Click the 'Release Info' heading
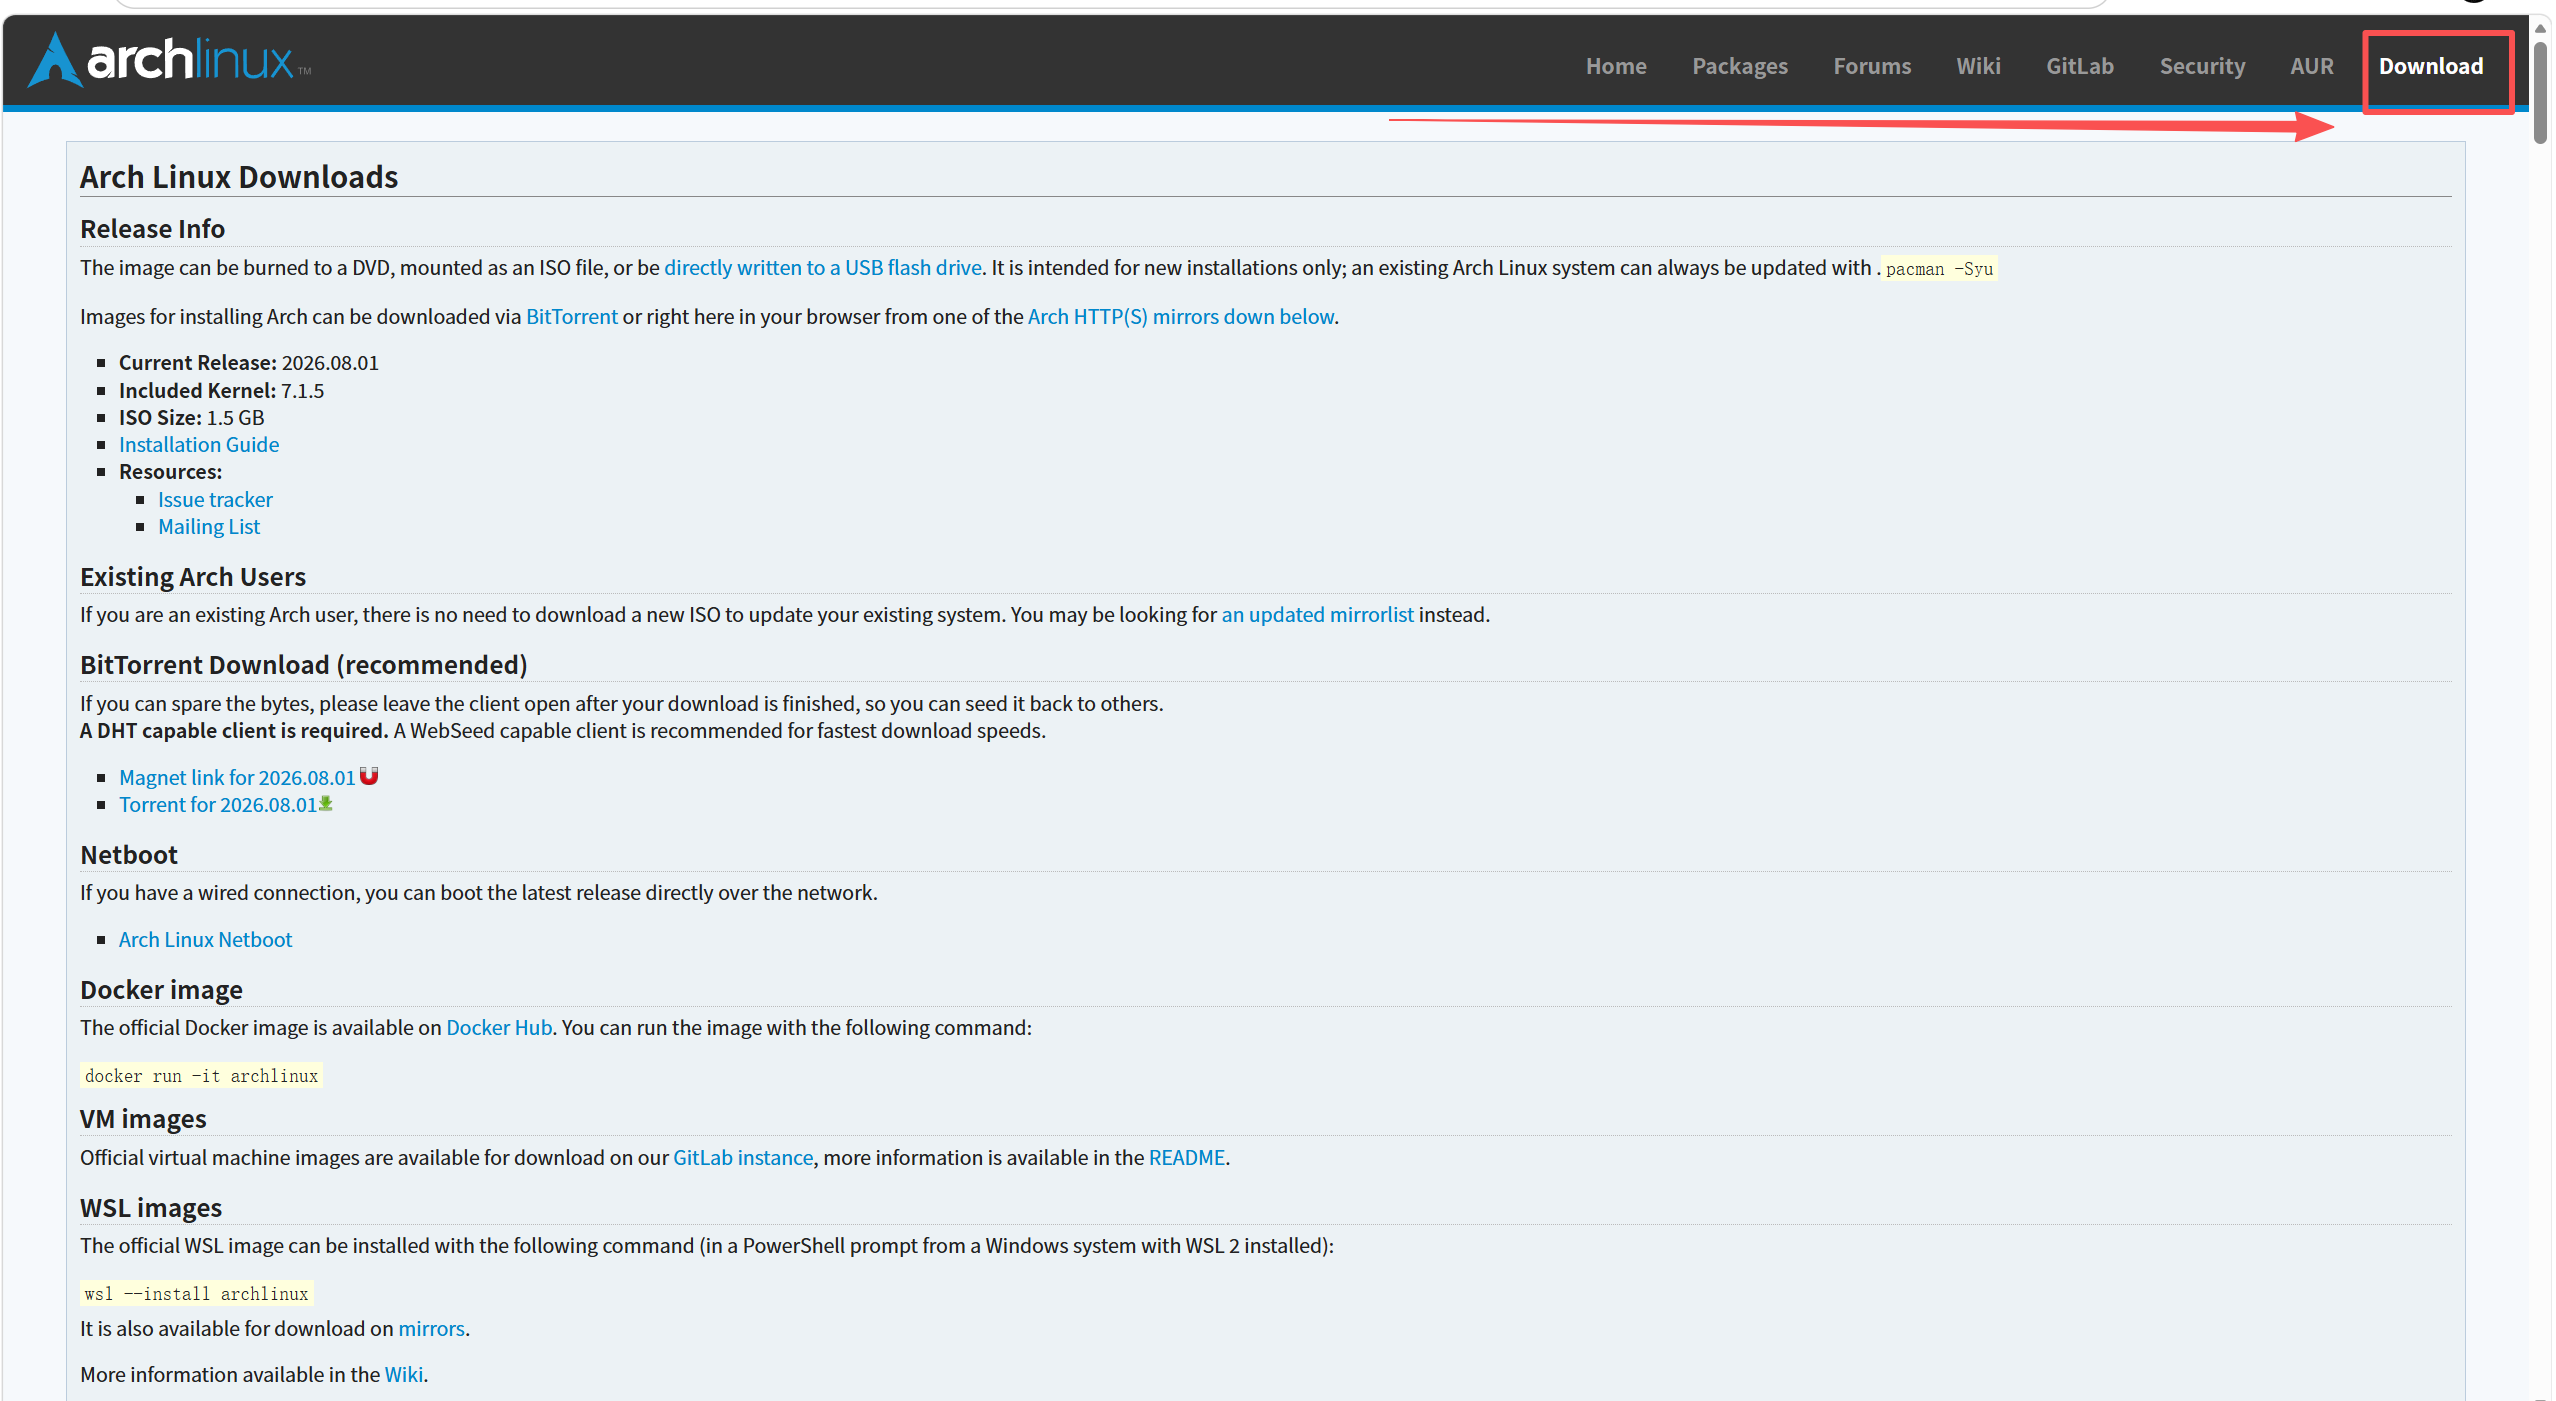The image size is (2556, 1401). [x=152, y=229]
